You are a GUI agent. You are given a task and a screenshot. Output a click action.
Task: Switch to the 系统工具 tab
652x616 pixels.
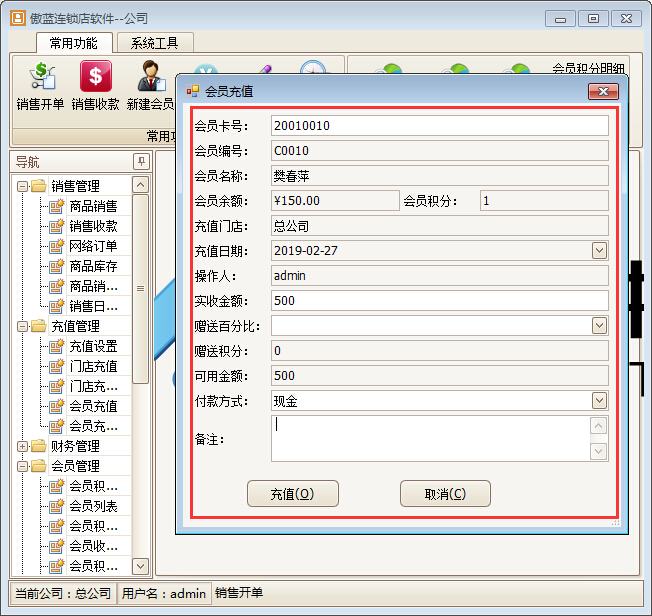[x=154, y=43]
